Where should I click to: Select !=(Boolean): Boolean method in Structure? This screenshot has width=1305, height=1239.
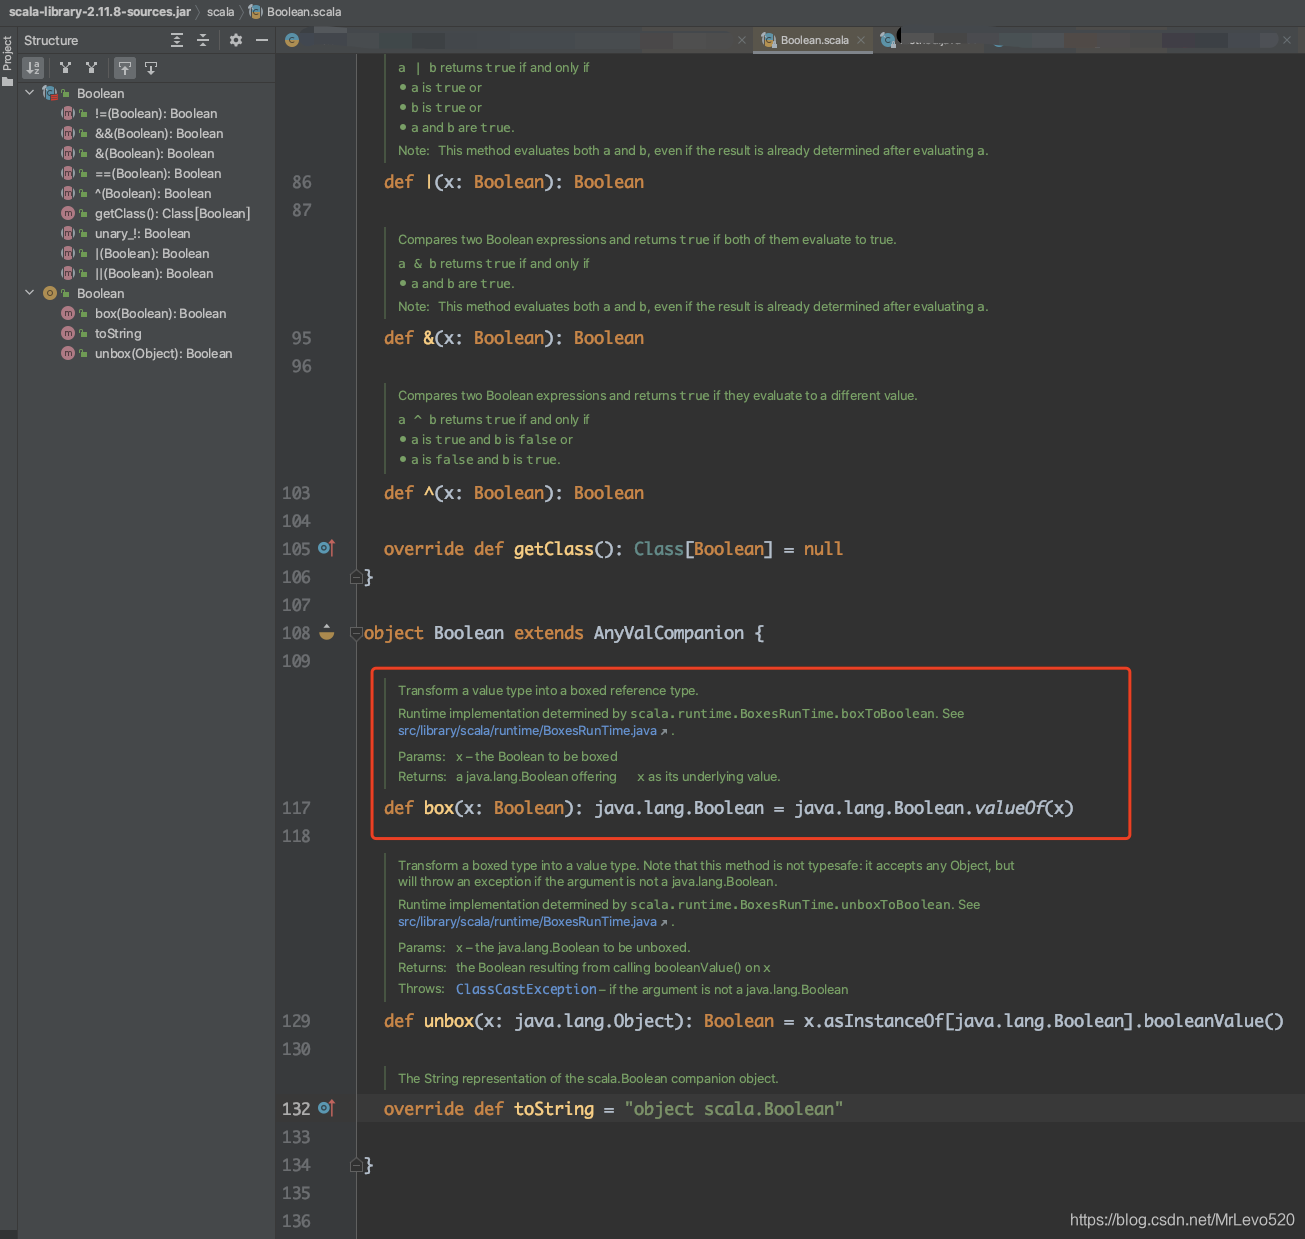click(x=156, y=113)
